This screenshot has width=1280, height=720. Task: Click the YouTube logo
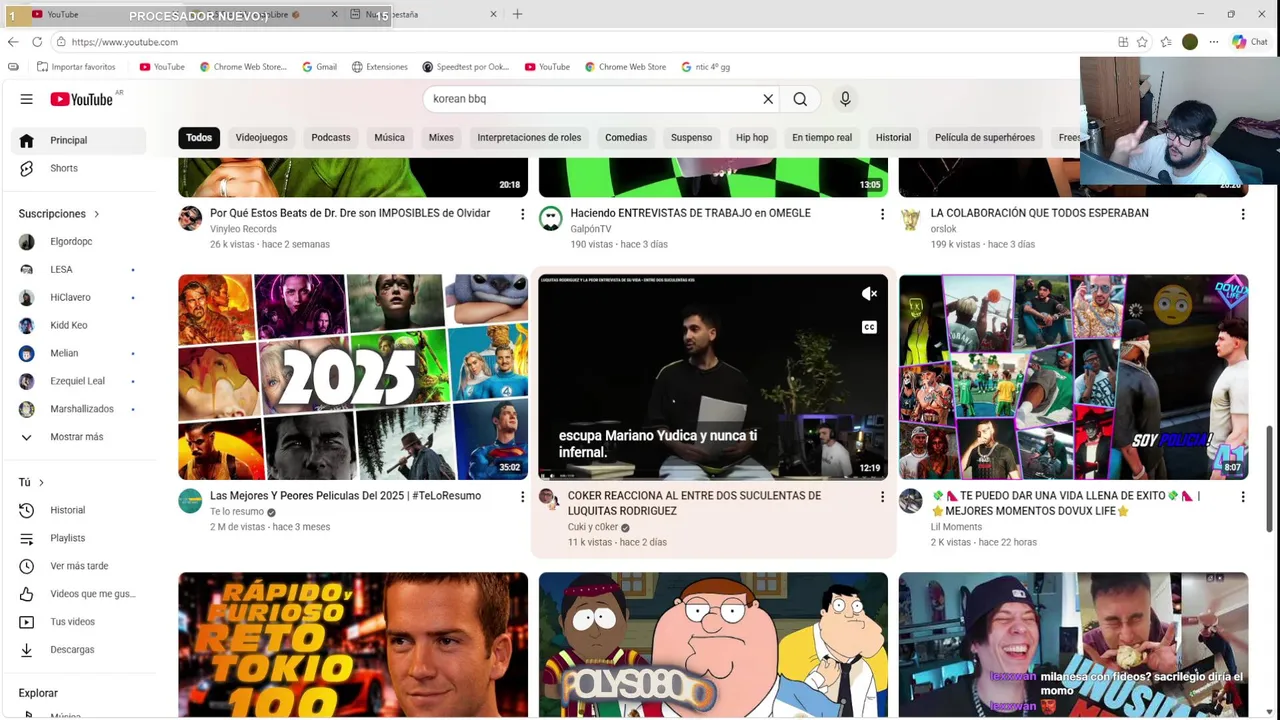coord(81,99)
